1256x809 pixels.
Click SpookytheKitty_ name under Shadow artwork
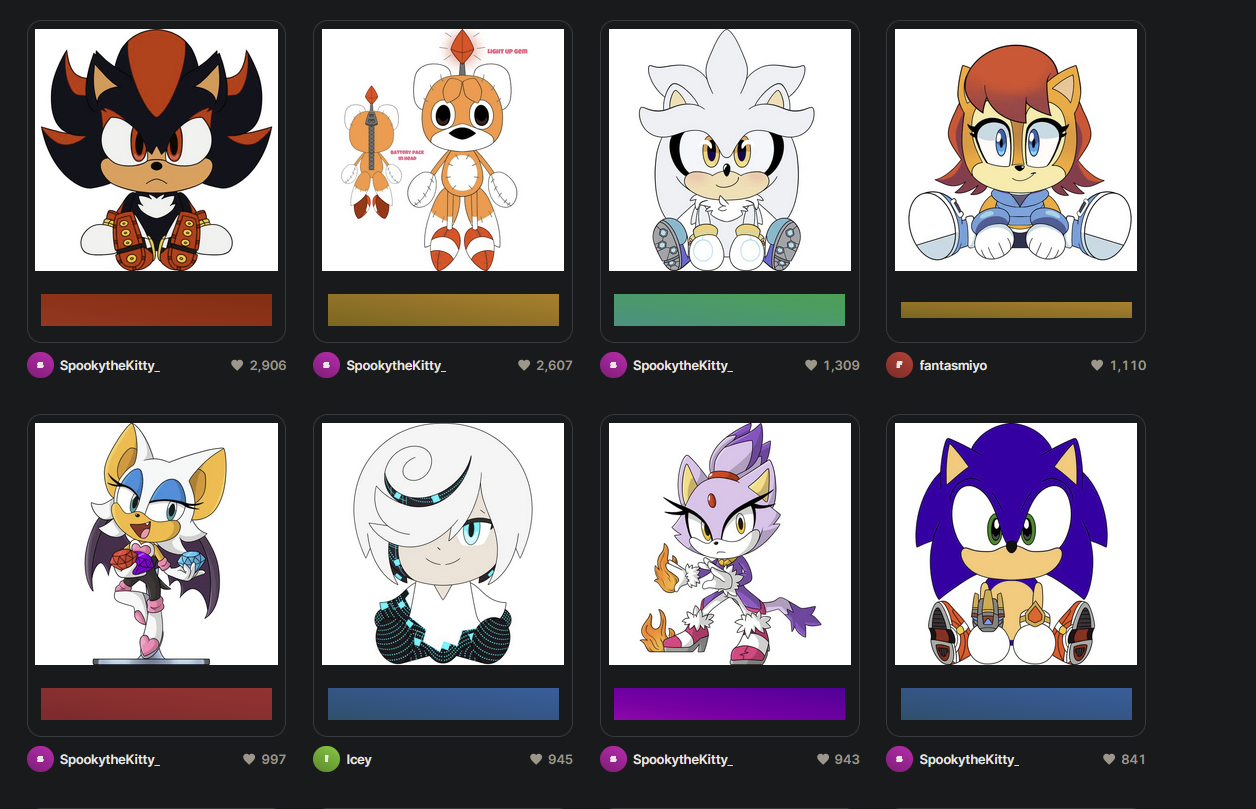coord(110,366)
